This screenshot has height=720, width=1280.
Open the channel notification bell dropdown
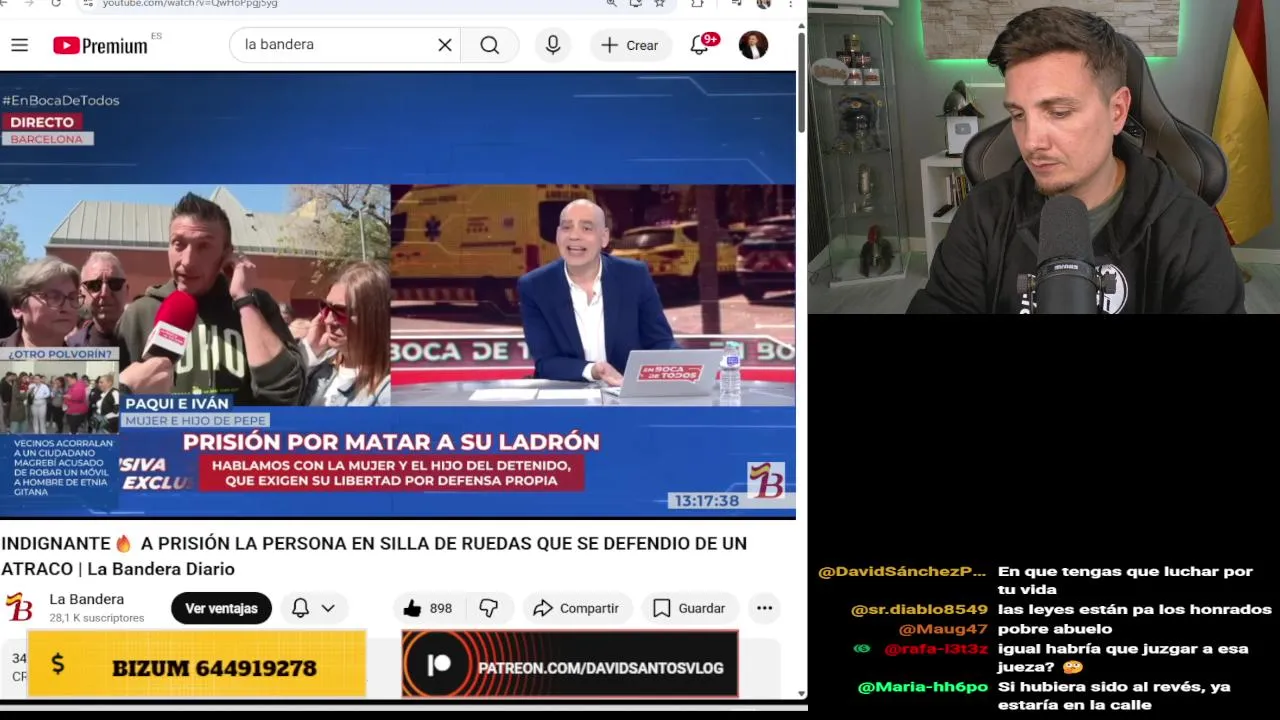313,608
